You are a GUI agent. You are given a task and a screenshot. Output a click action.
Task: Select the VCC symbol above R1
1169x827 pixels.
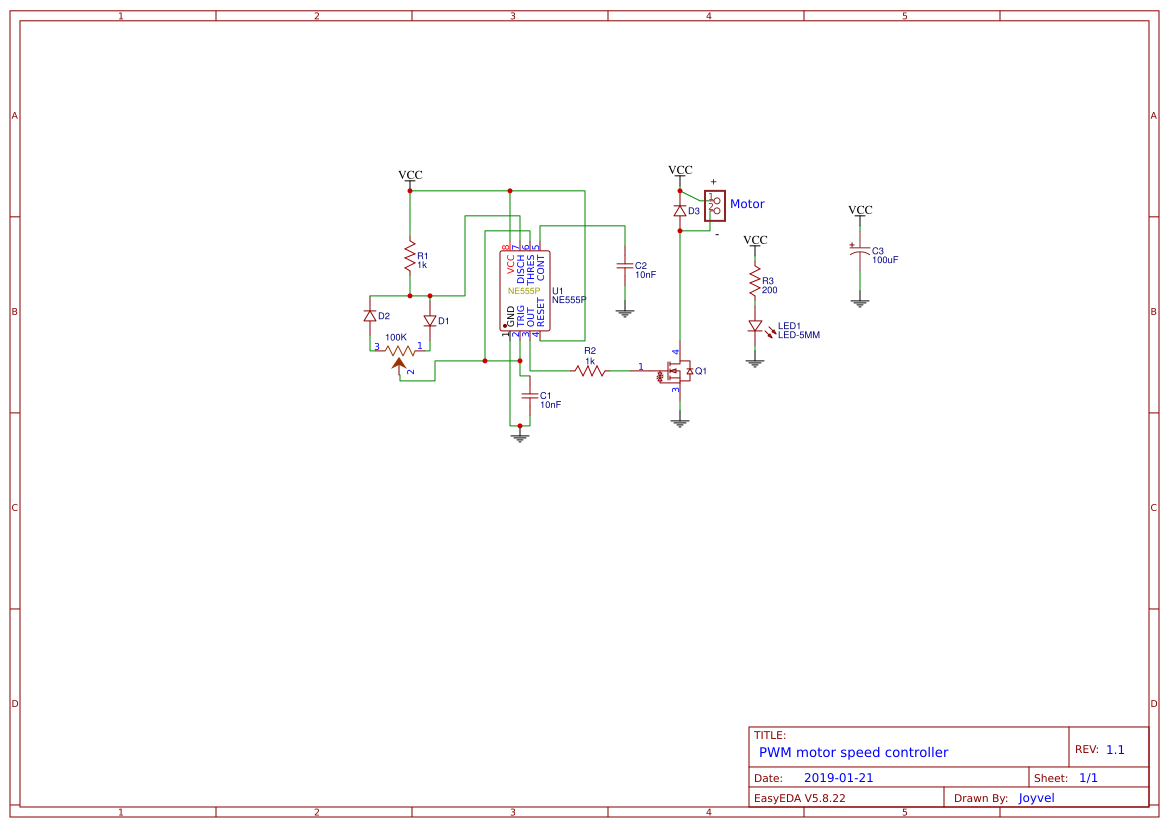coord(410,176)
